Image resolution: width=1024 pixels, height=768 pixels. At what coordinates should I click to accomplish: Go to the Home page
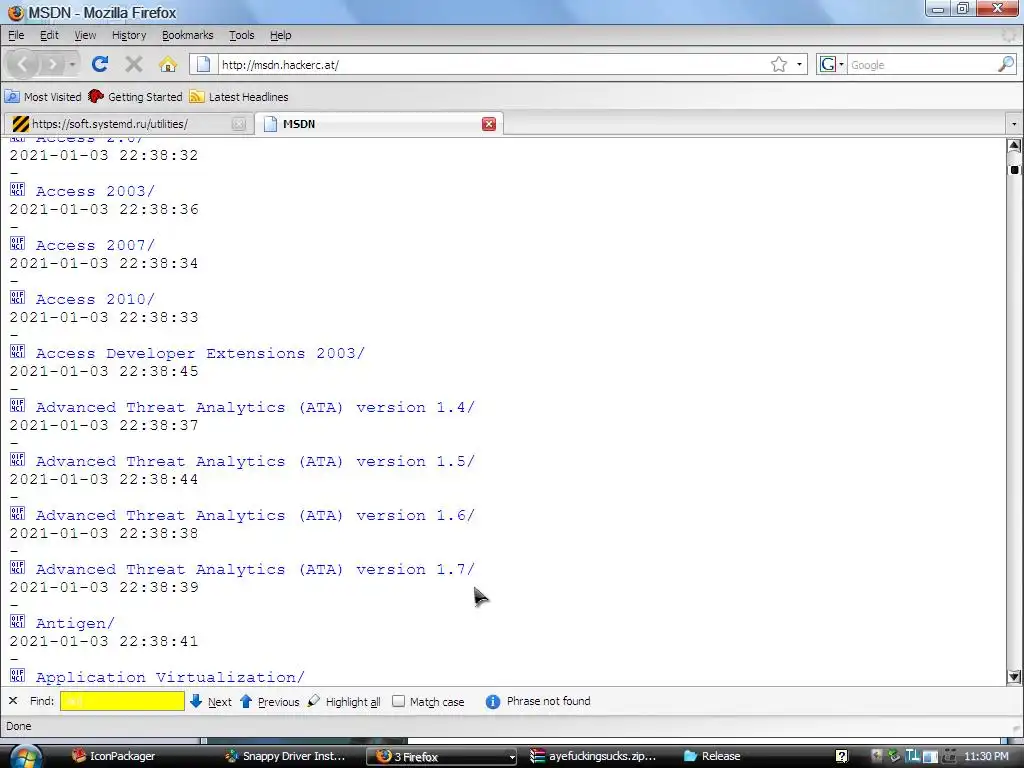tap(168, 64)
